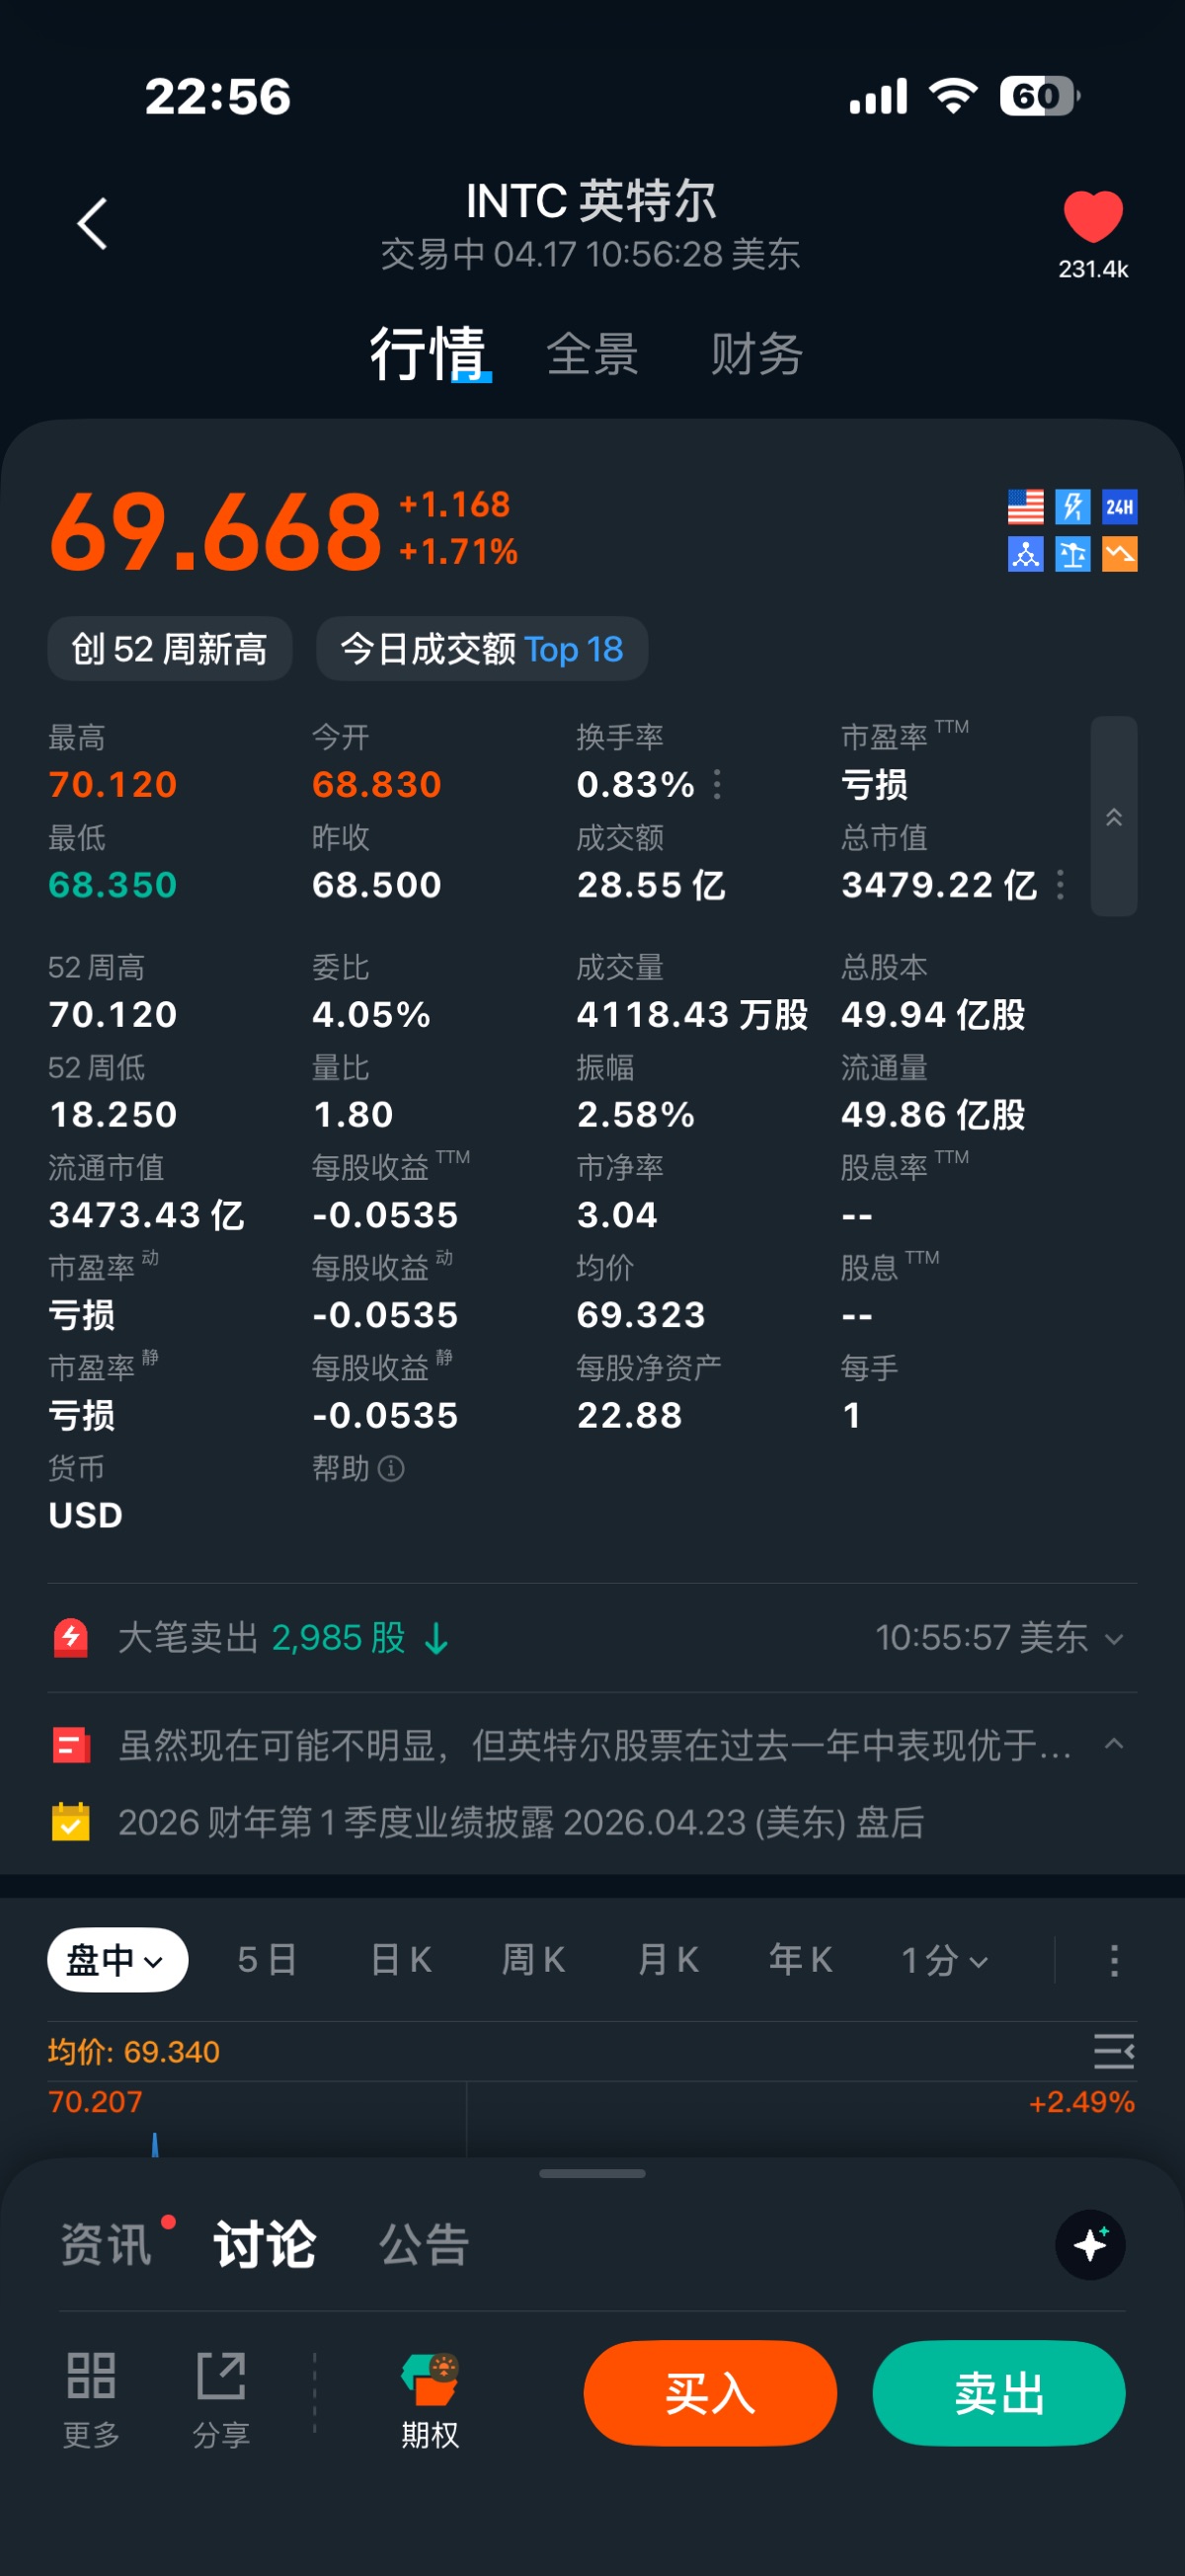Tap the bottom sheet drag handle

(592, 2173)
